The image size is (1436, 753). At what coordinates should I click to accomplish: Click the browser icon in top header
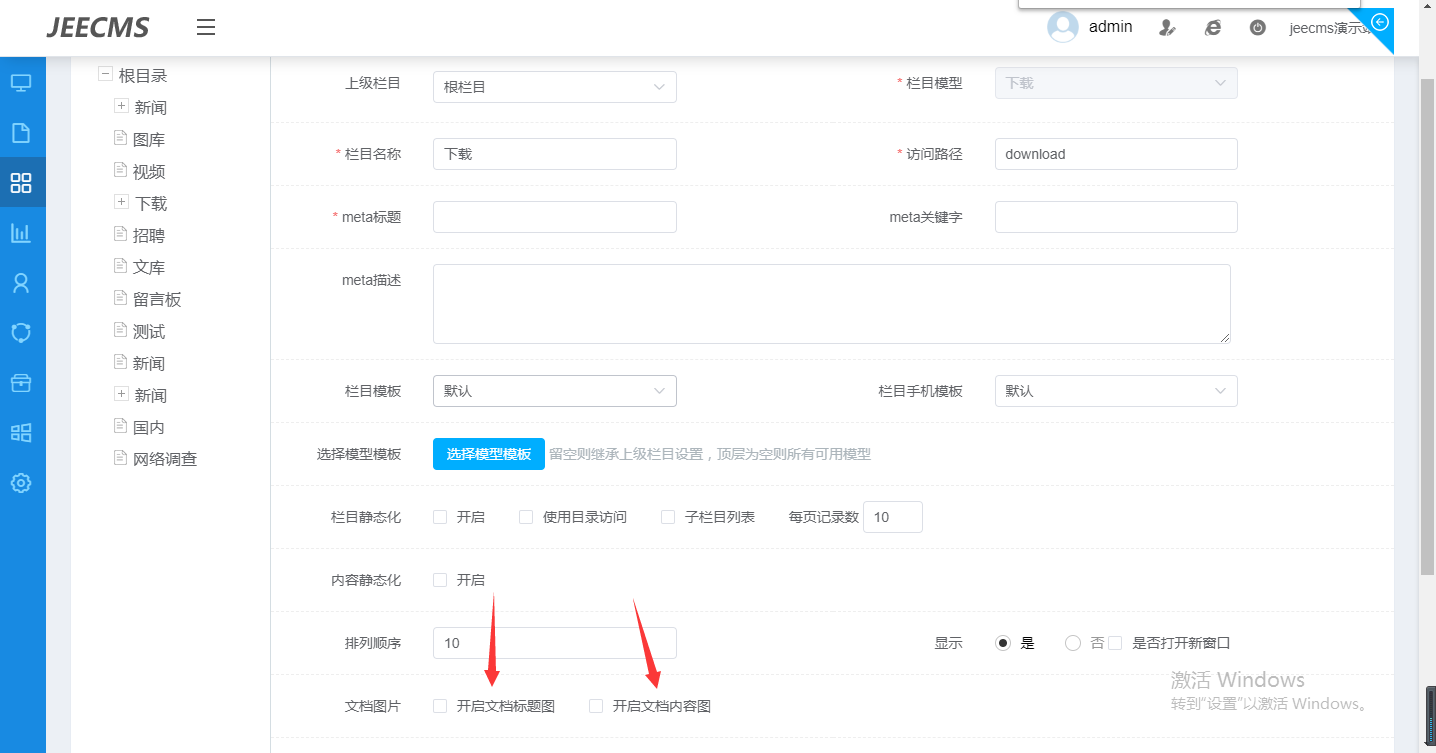[x=1213, y=28]
